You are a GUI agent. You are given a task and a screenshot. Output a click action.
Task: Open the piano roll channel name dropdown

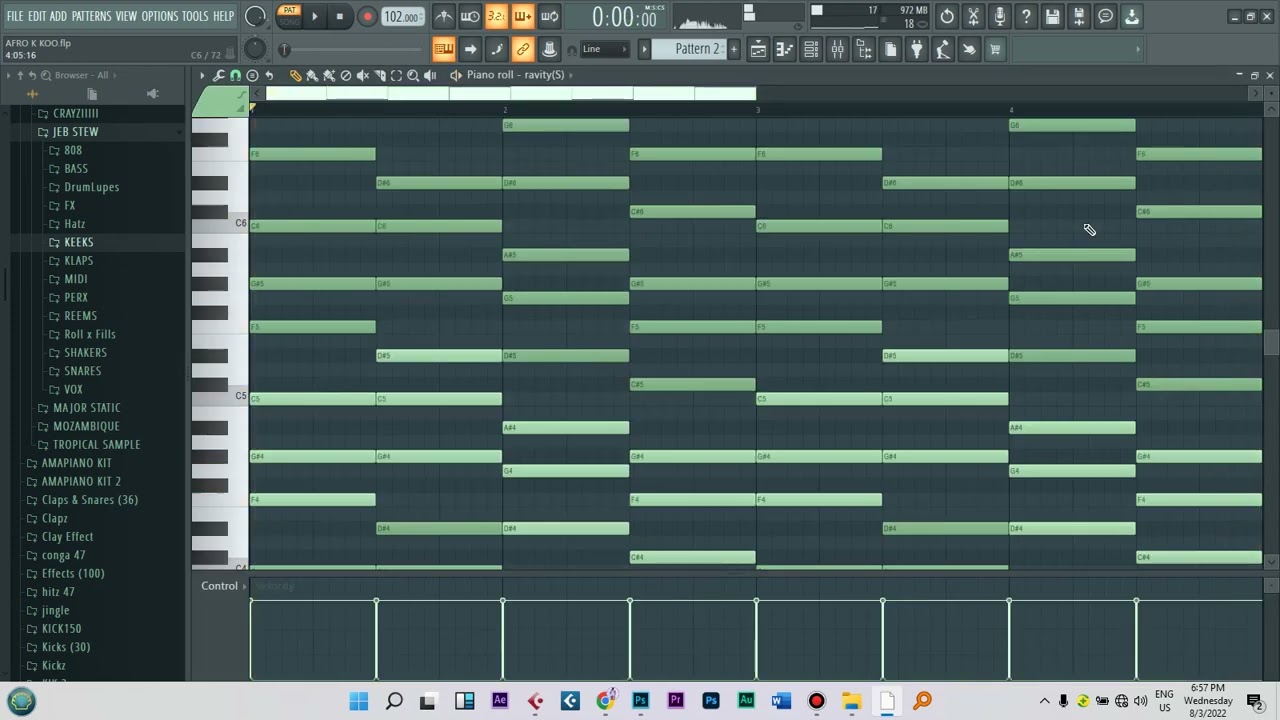[x=514, y=75]
